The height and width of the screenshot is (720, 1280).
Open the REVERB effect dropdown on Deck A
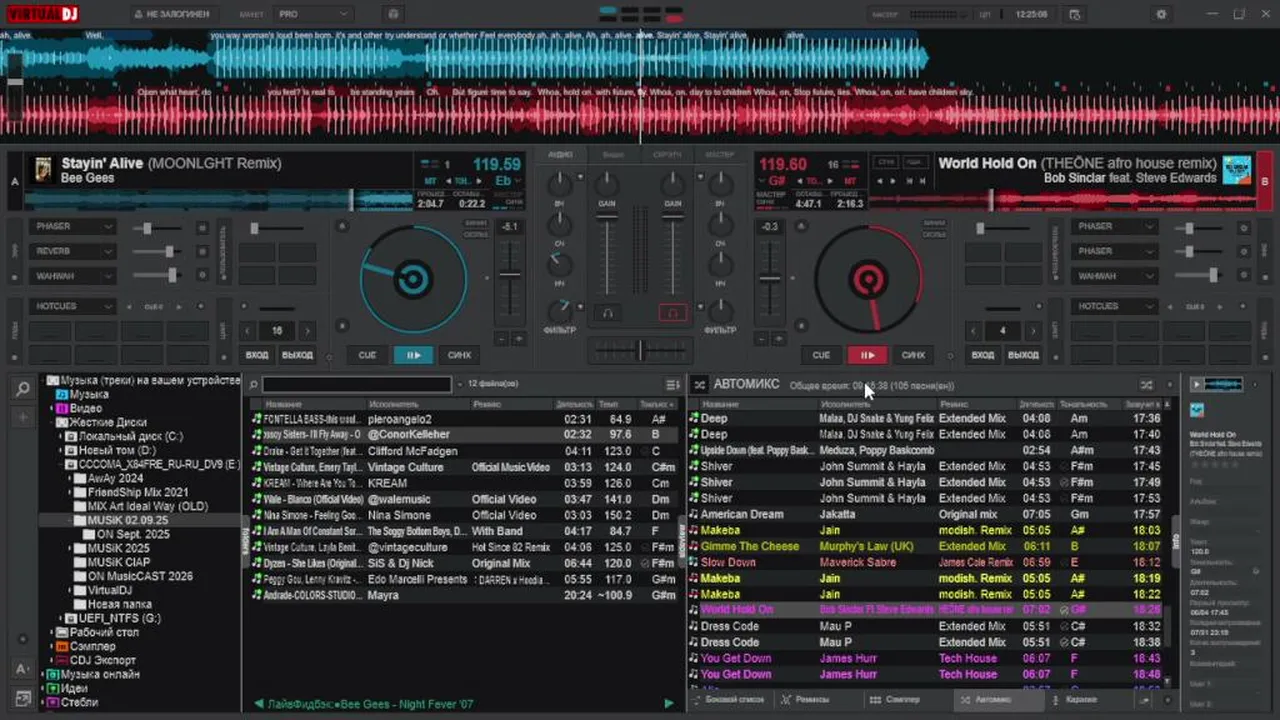[72, 251]
